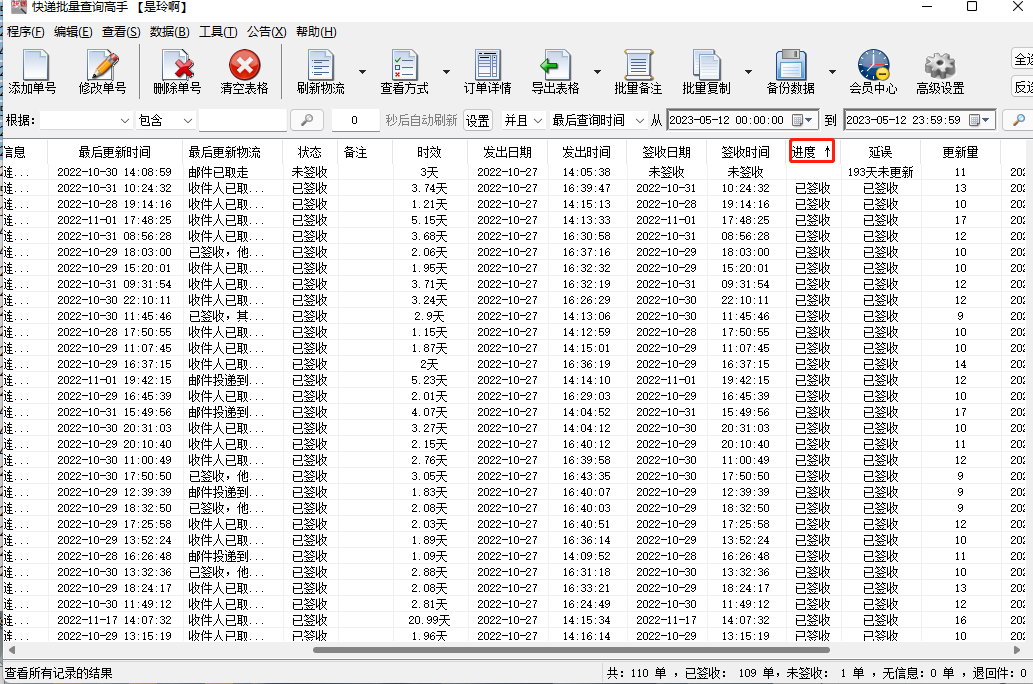Click the scroll right arrow of horizontal scrollbar
This screenshot has height=684, width=1033.
1017,650
